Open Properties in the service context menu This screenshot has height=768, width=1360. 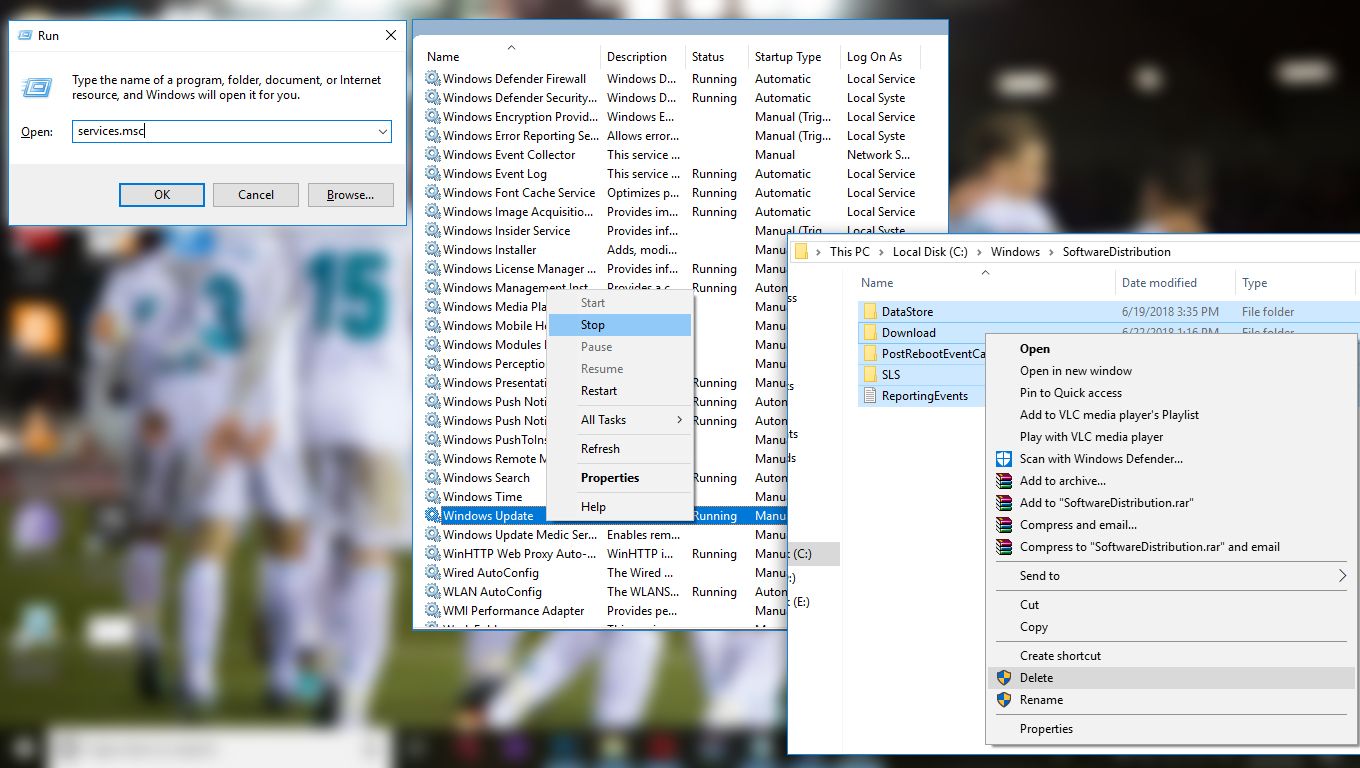(620, 478)
